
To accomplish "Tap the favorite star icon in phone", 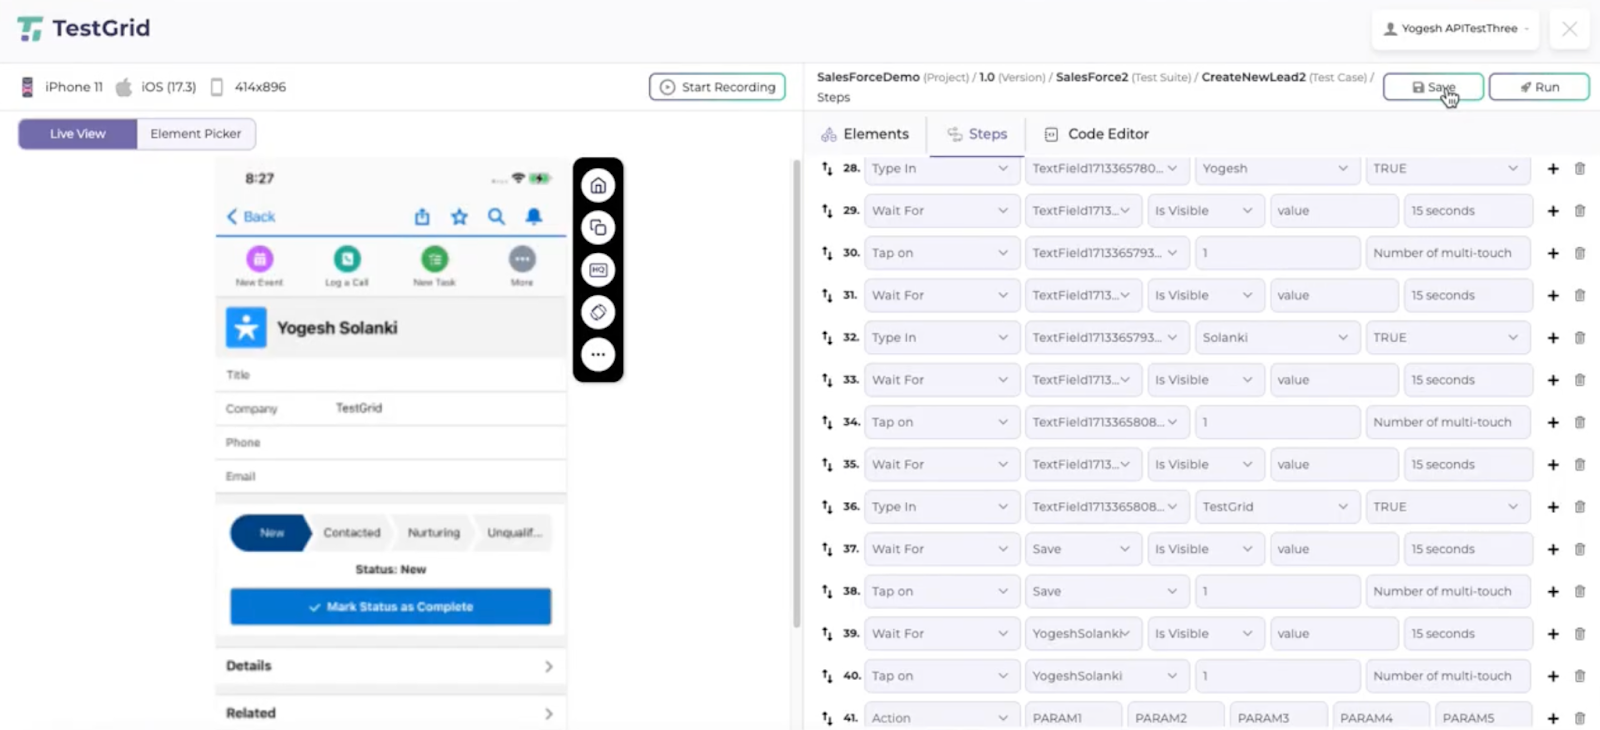I will click(x=459, y=216).
